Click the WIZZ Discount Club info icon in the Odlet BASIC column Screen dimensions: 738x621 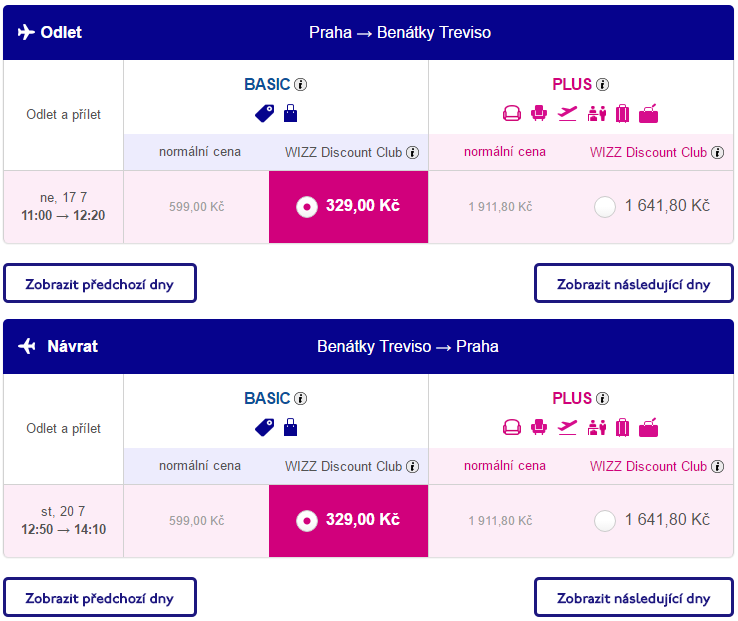(412, 153)
